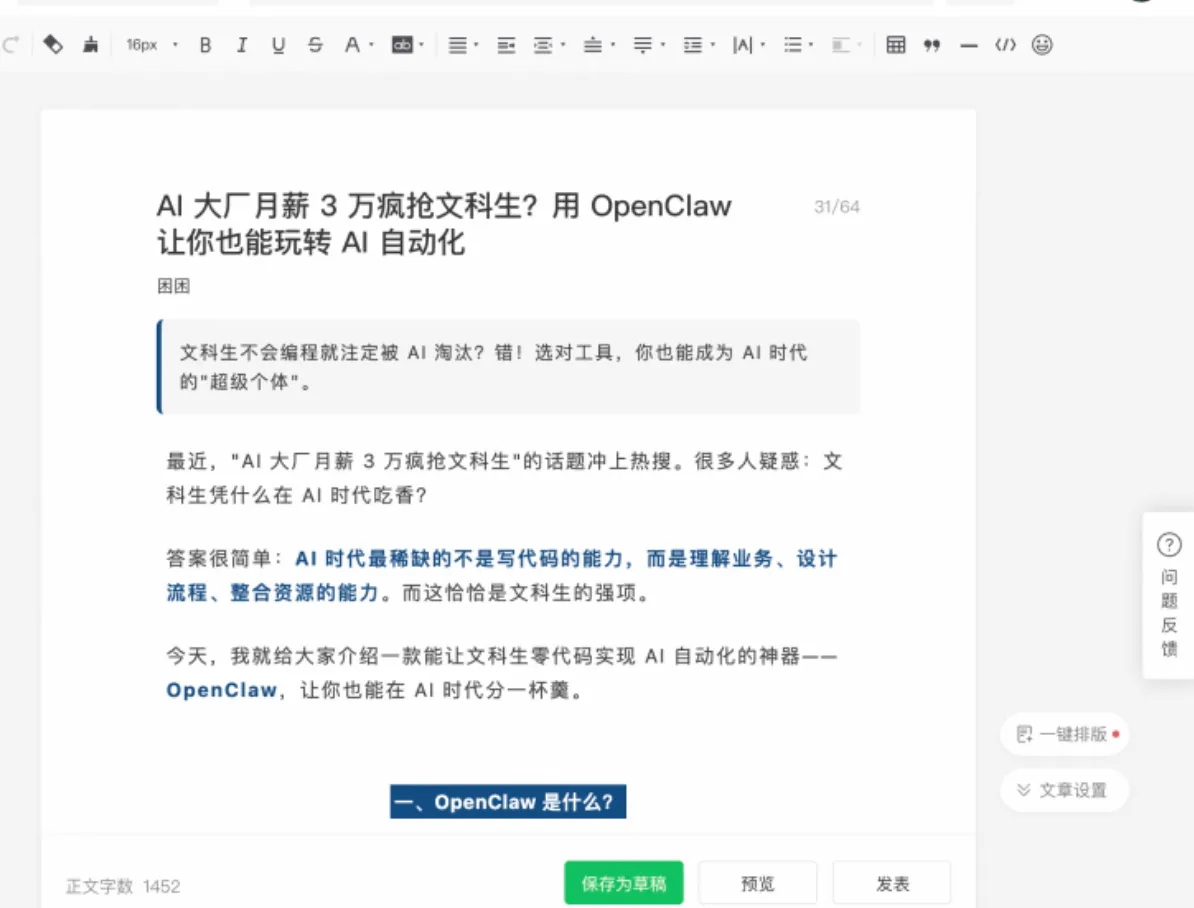The width and height of the screenshot is (1194, 908).
Task: Toggle strikethrough formatting
Action: [314, 45]
